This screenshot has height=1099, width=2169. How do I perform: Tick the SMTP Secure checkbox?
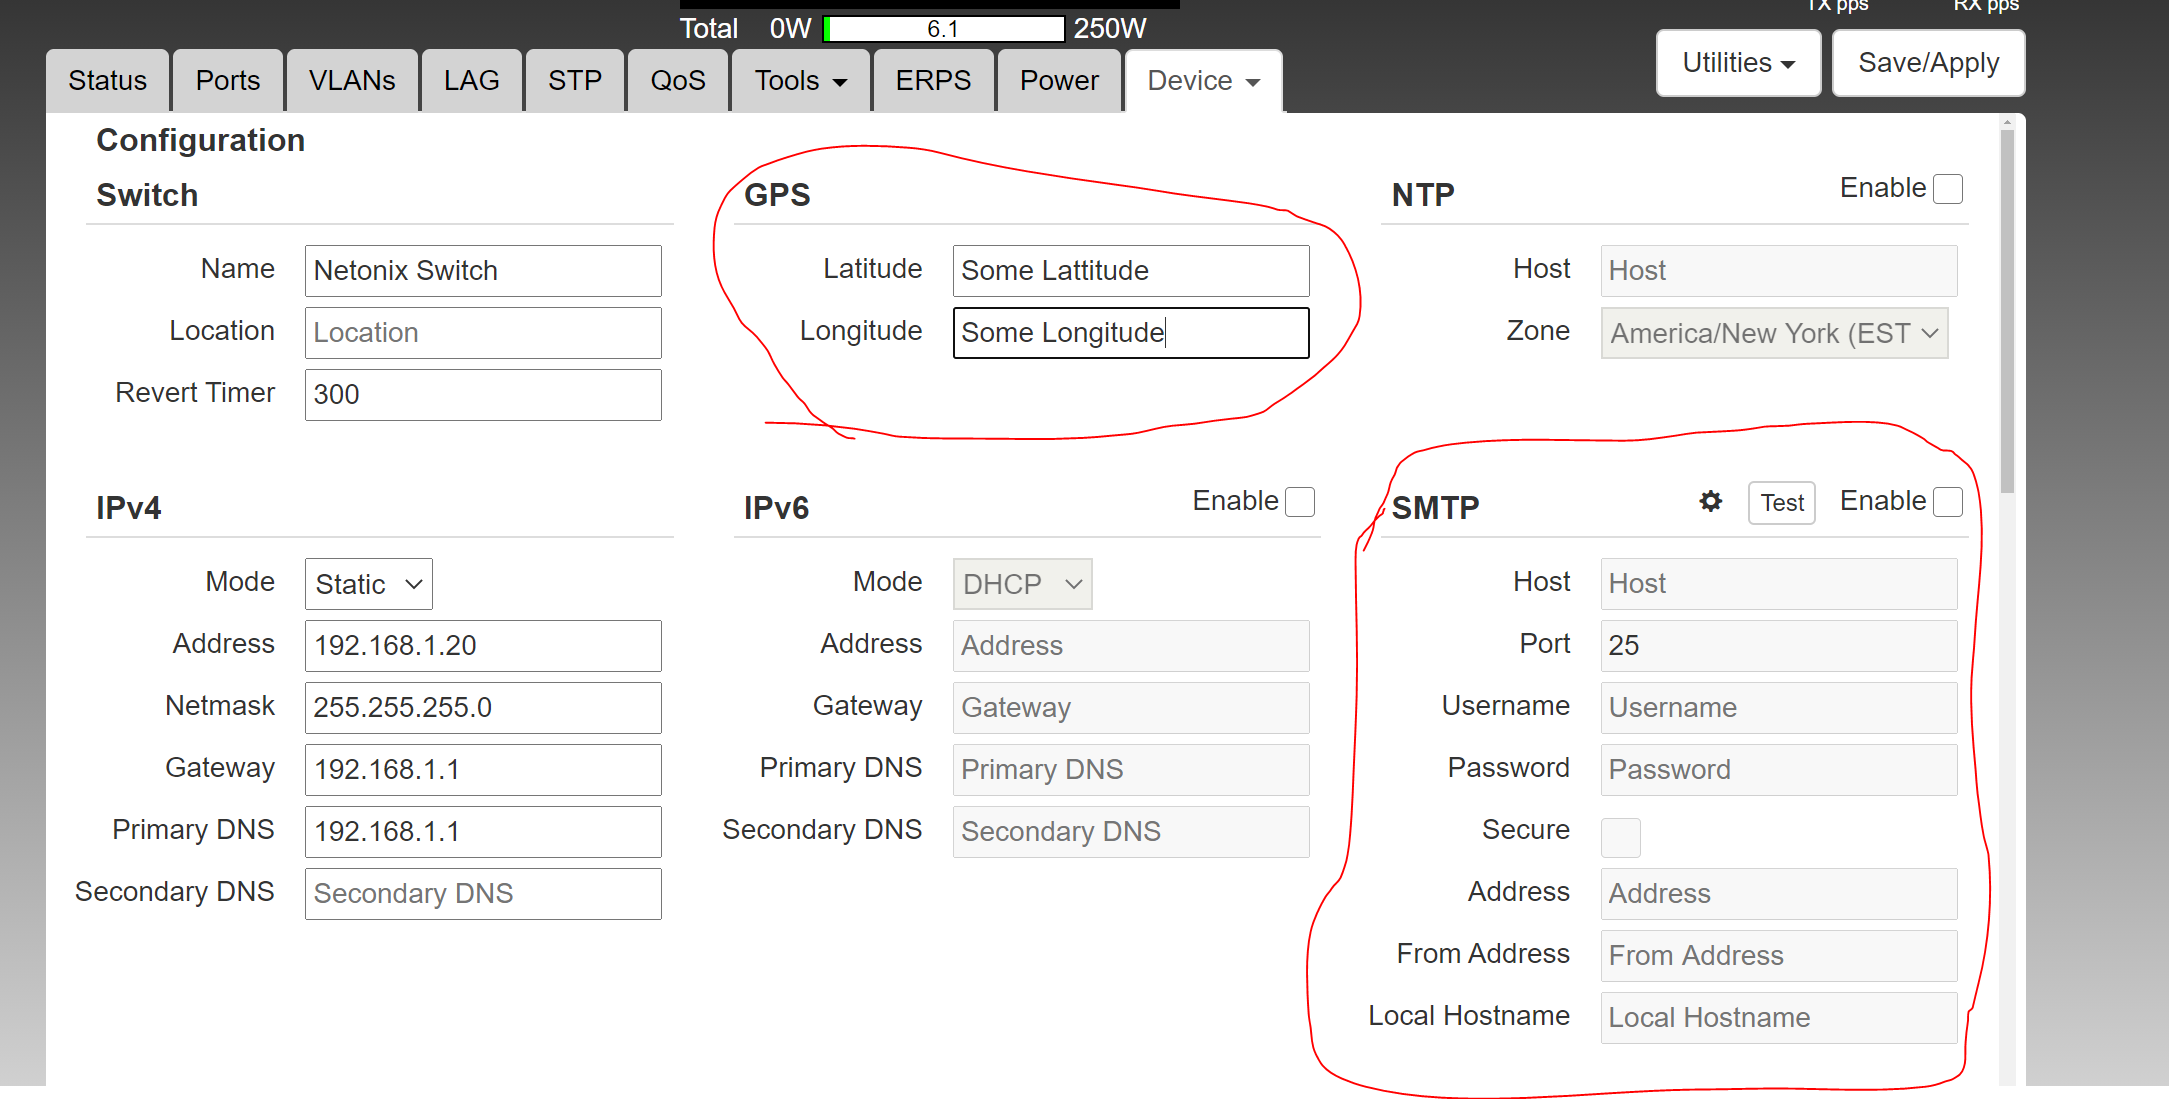coord(1620,837)
